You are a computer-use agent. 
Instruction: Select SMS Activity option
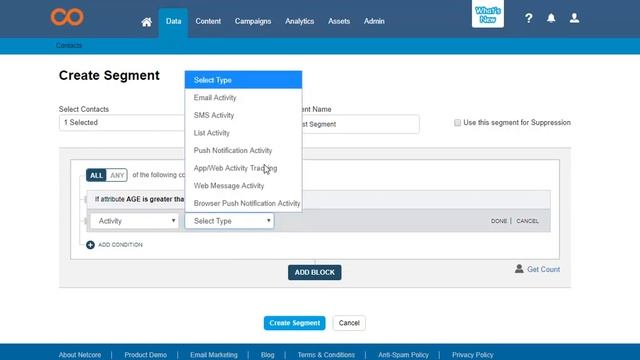click(x=243, y=115)
